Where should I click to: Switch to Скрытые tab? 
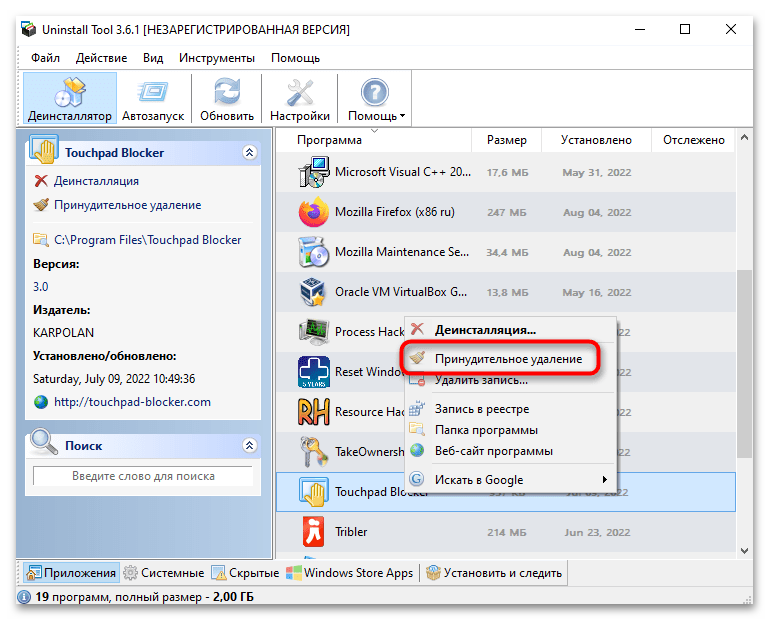[245, 573]
